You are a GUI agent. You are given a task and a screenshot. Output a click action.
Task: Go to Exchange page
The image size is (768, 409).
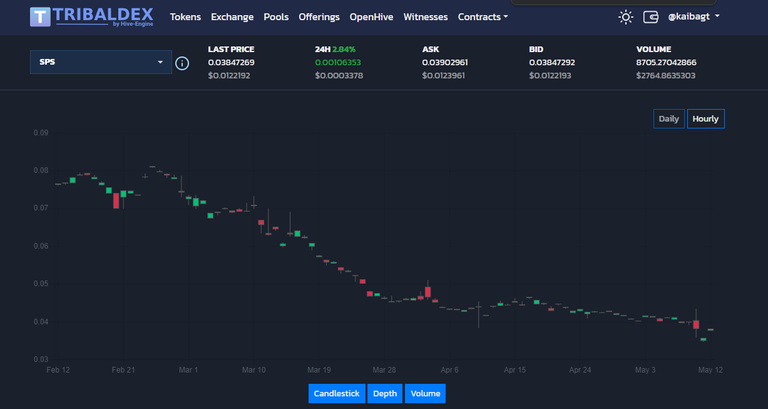(232, 17)
